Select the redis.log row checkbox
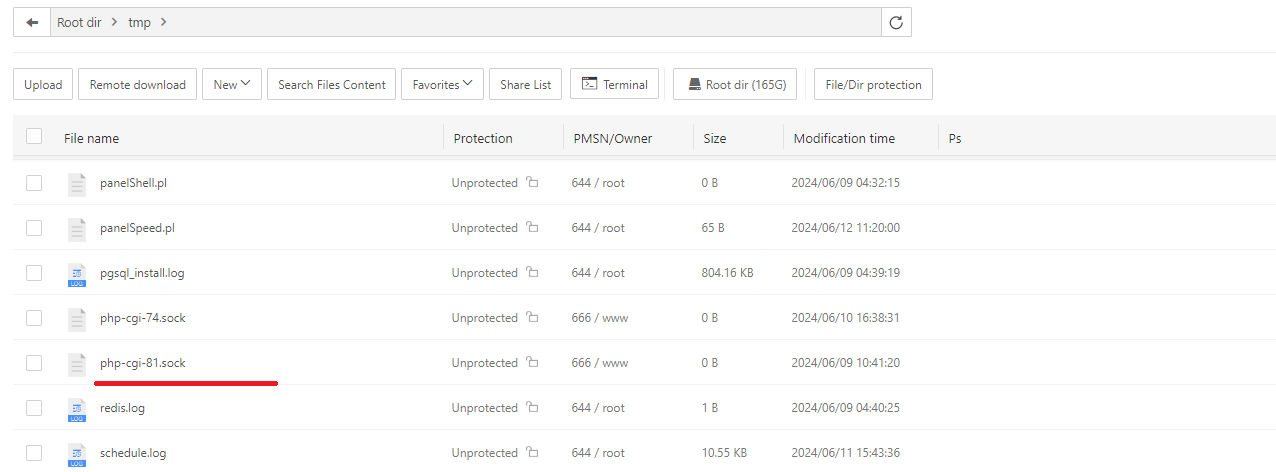1276x472 pixels. (34, 408)
